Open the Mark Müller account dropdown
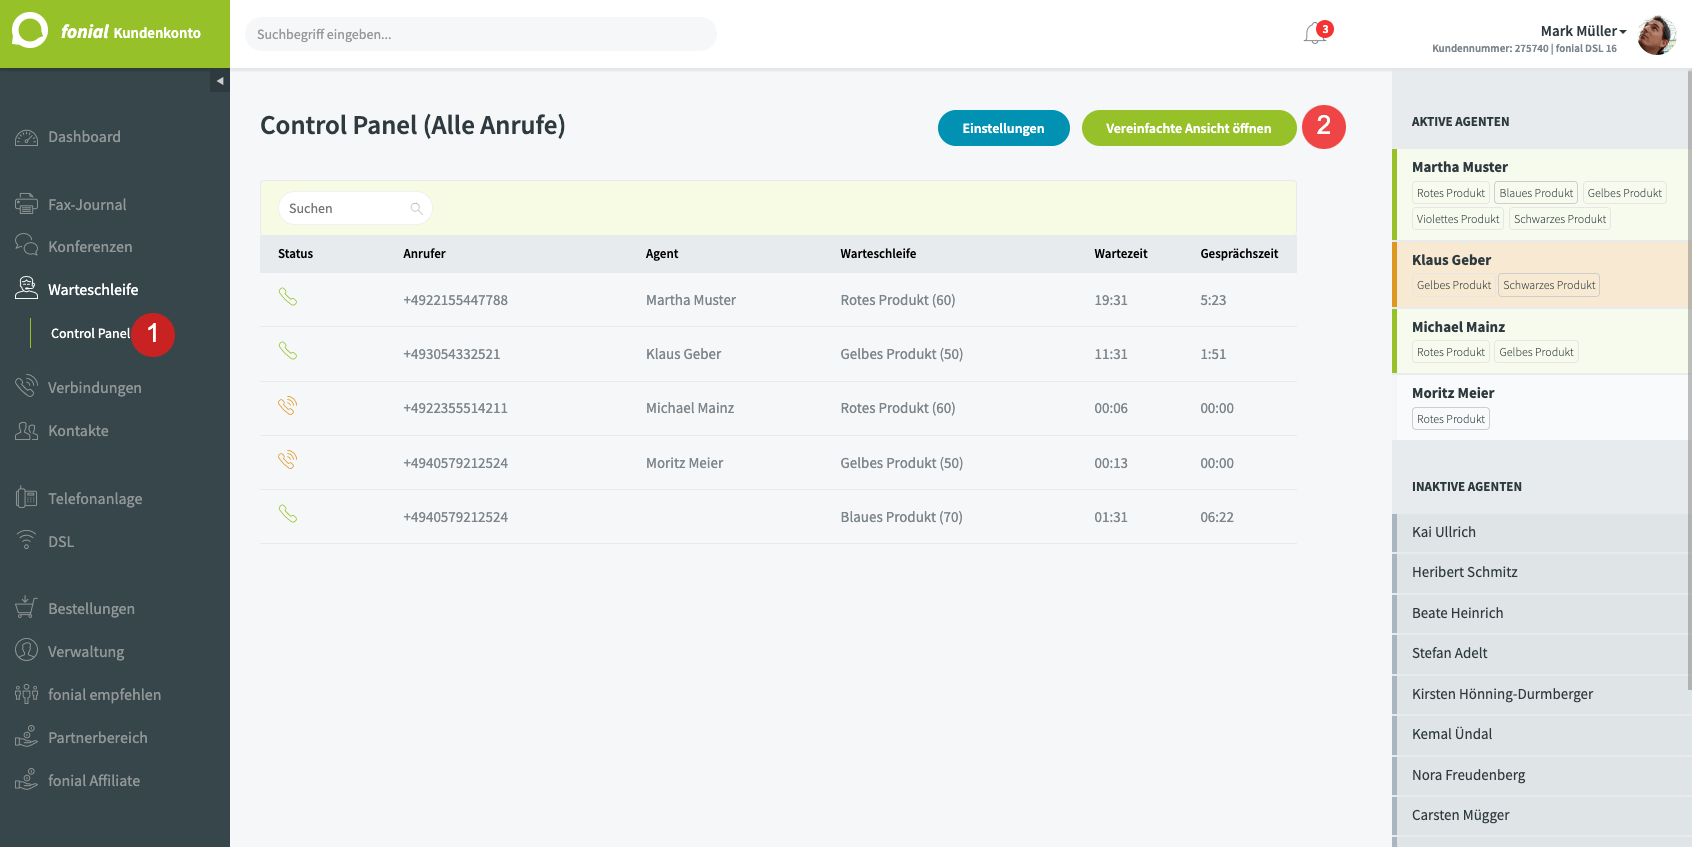Screen dimensions: 1692x847 coord(1583,31)
